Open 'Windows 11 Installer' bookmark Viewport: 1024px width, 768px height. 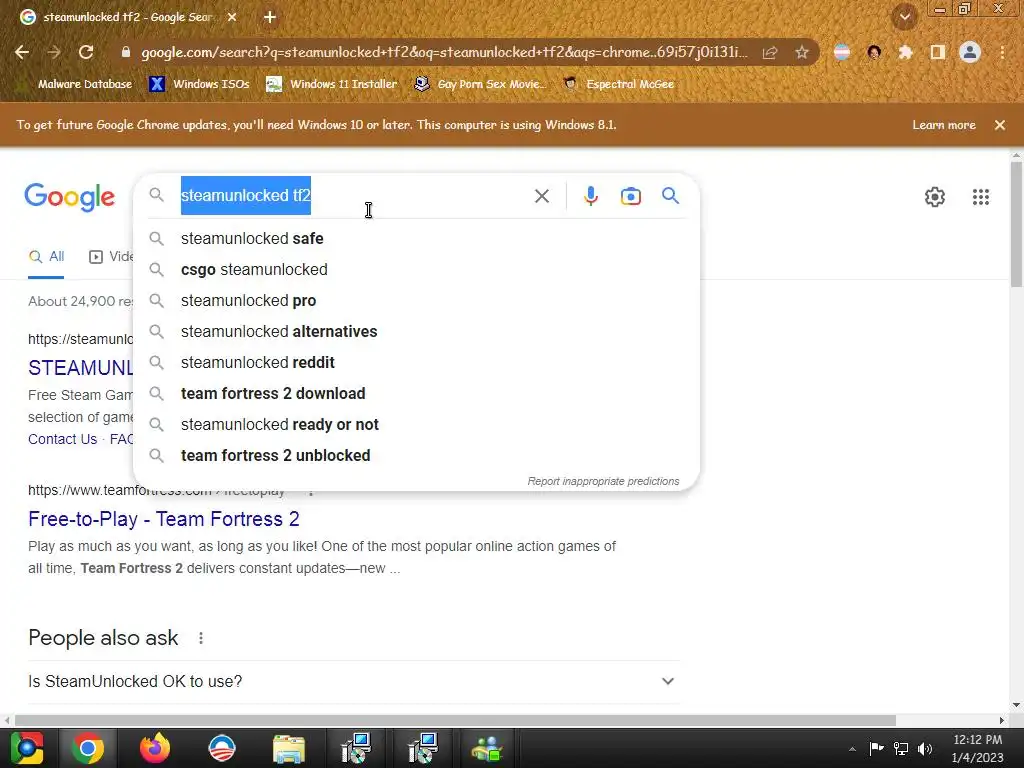332,84
